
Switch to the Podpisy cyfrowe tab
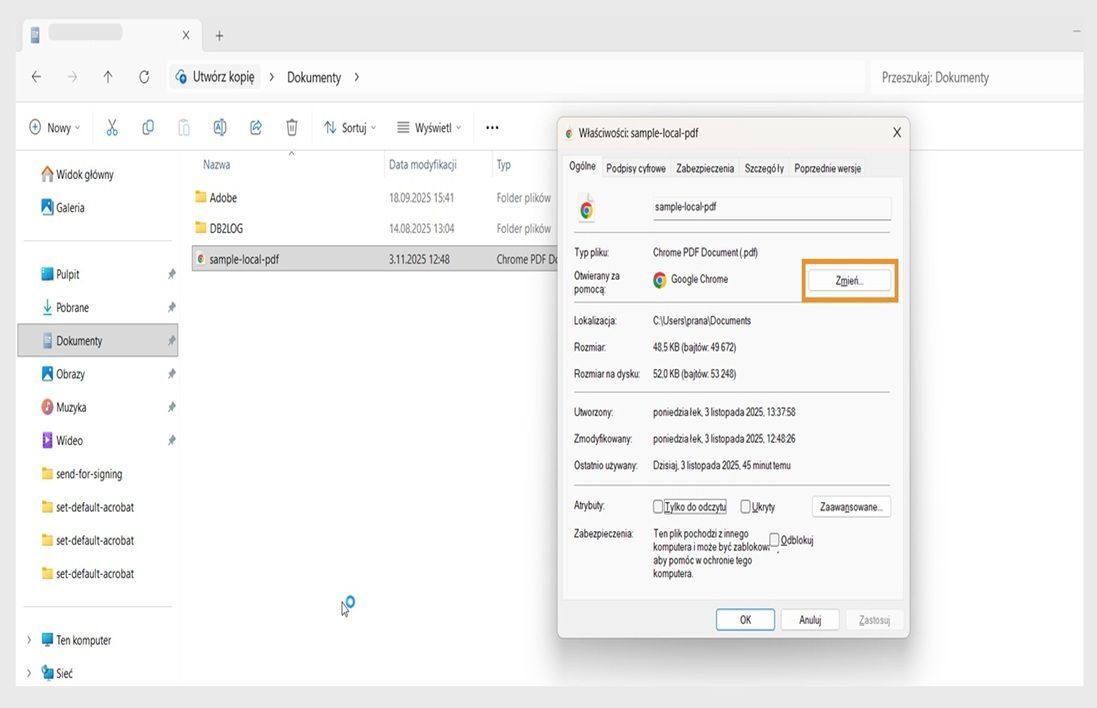point(636,168)
